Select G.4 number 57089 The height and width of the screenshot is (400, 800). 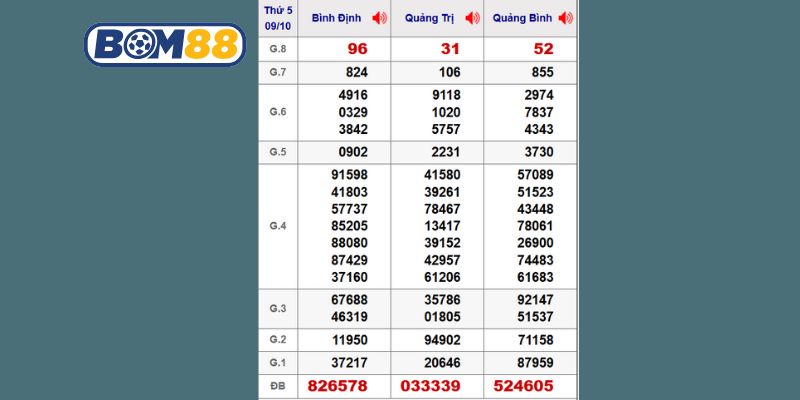(x=535, y=175)
